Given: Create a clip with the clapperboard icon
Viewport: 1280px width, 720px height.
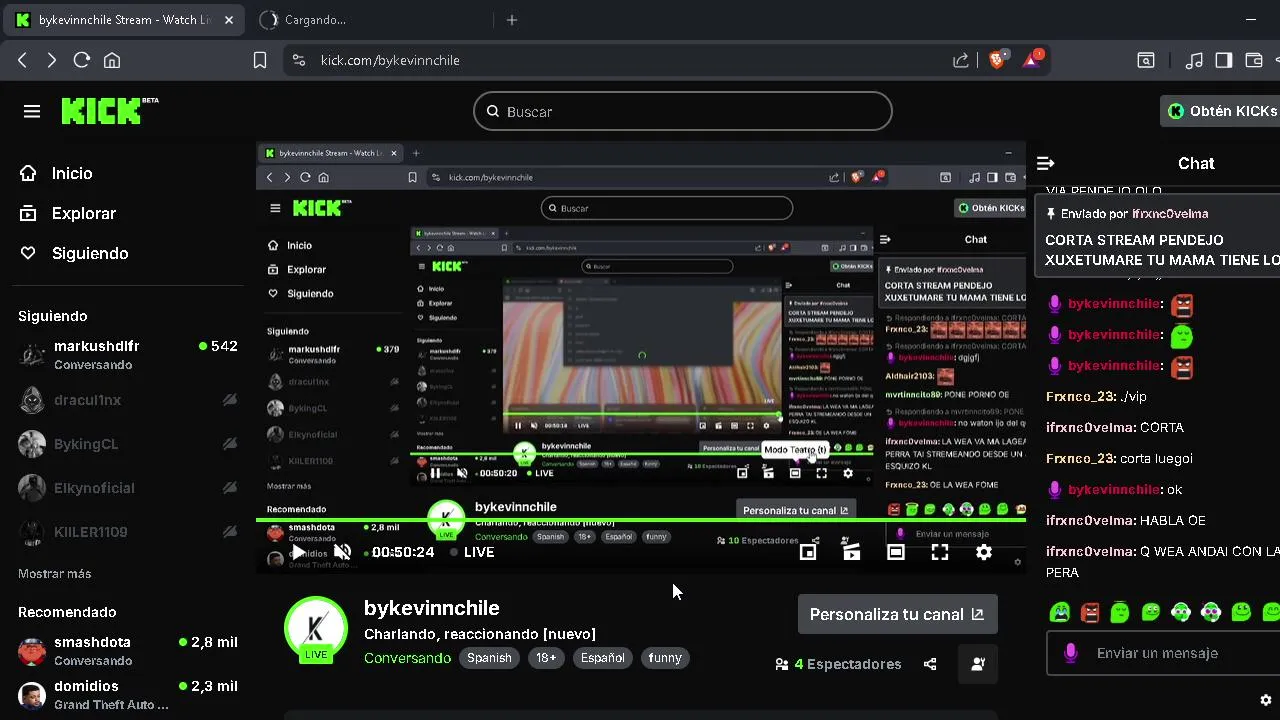Looking at the screenshot, I should click(x=852, y=552).
